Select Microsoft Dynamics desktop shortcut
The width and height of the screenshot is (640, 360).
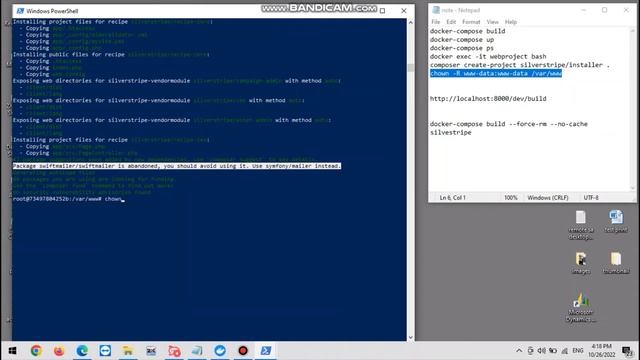tap(581, 307)
